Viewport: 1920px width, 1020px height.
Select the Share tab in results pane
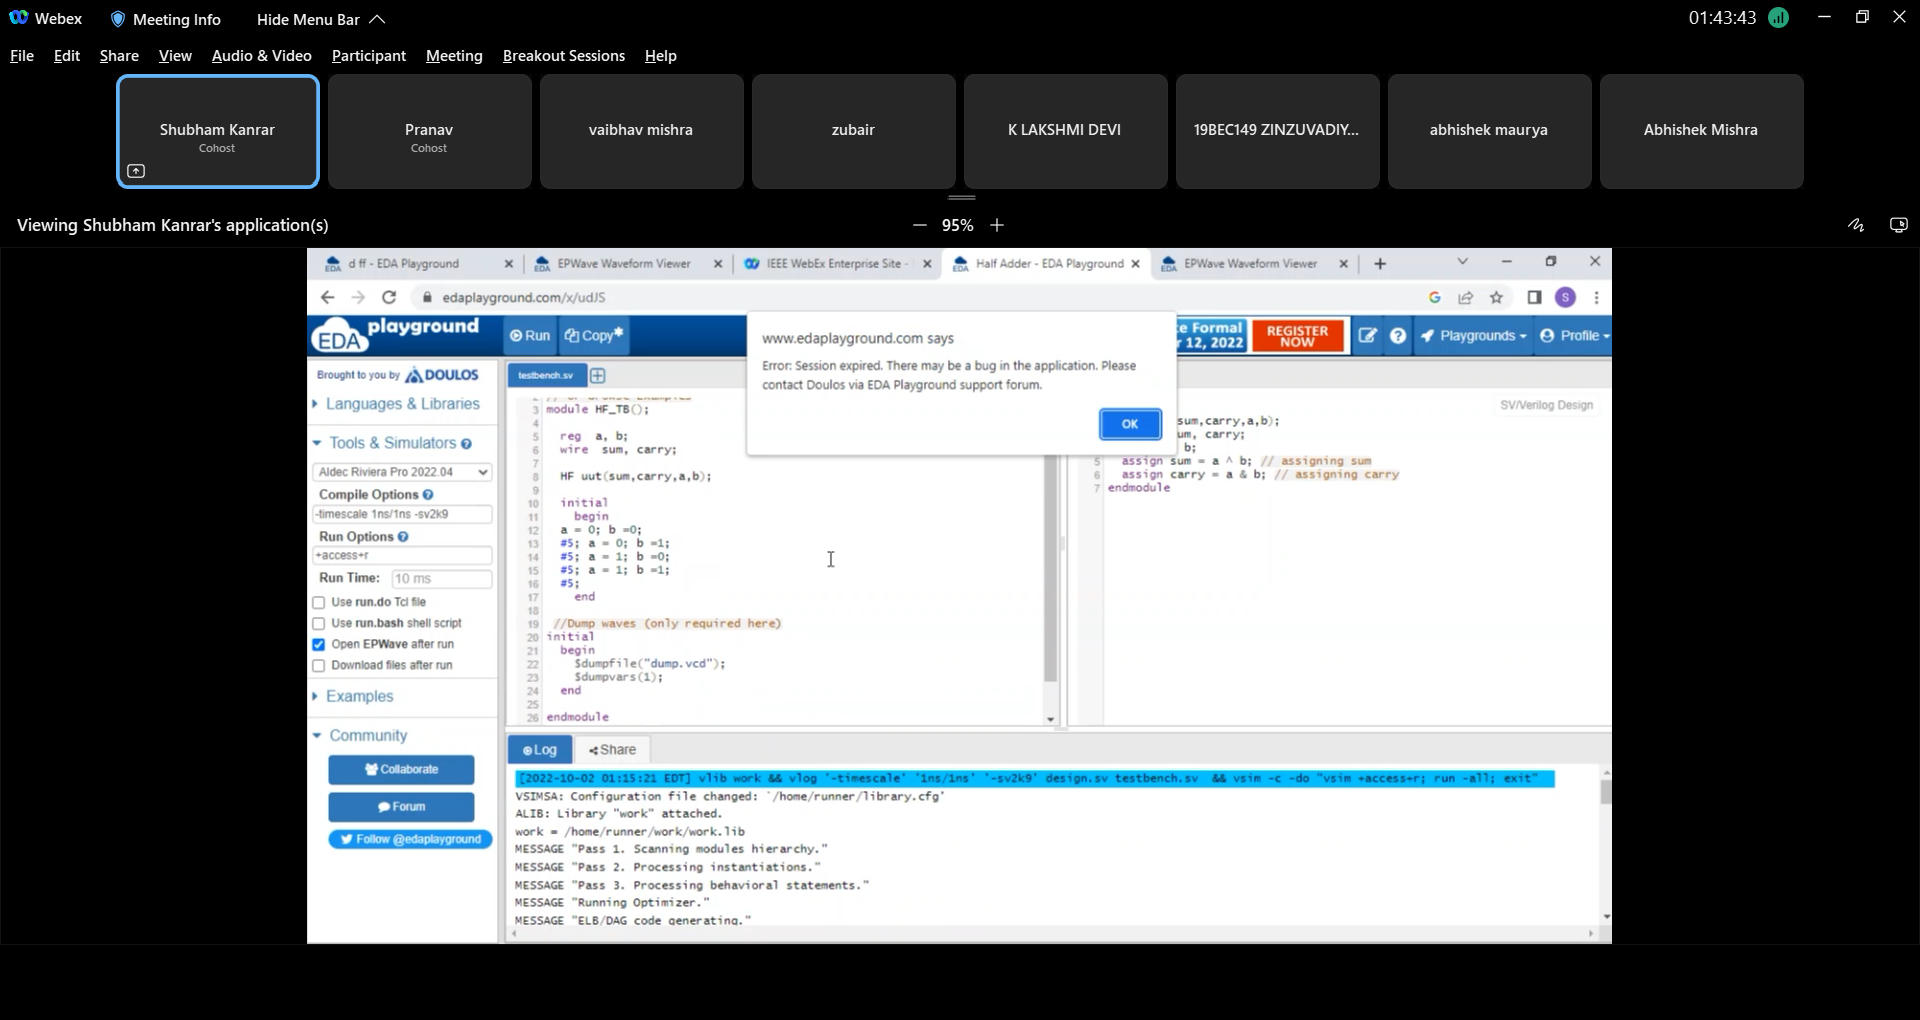(613, 750)
